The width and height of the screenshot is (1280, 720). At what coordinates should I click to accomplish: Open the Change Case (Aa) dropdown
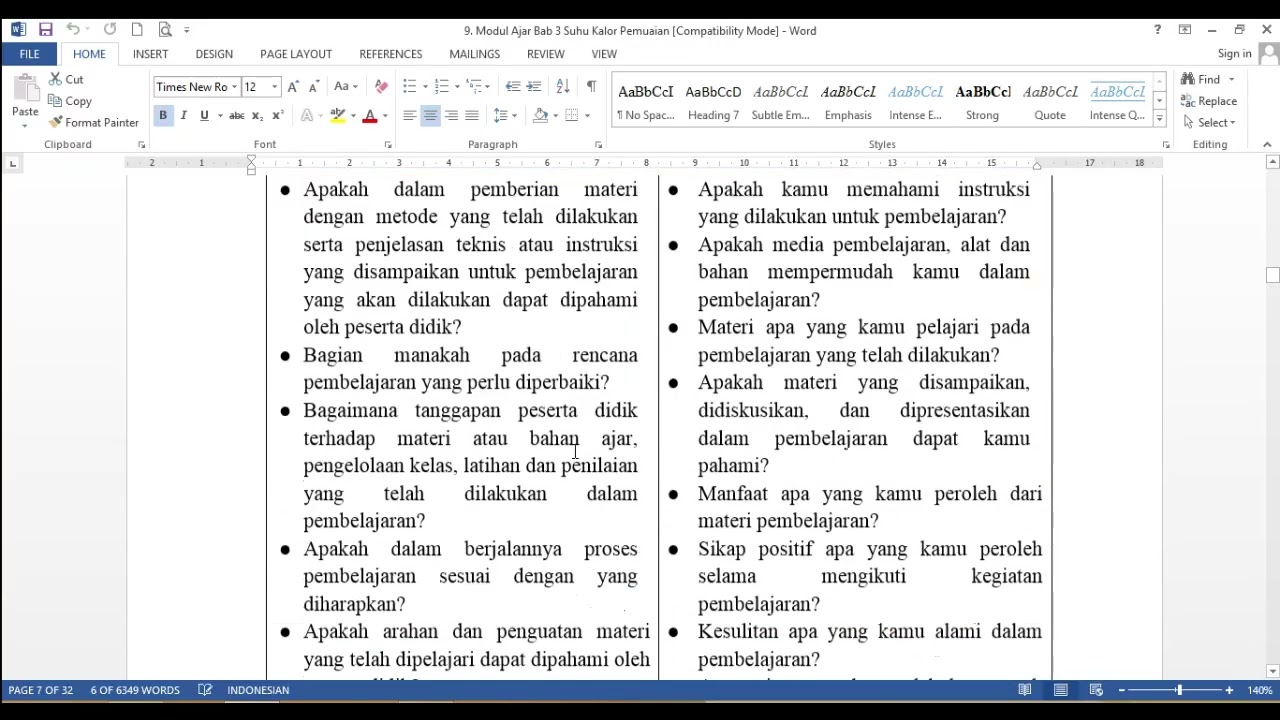347,87
